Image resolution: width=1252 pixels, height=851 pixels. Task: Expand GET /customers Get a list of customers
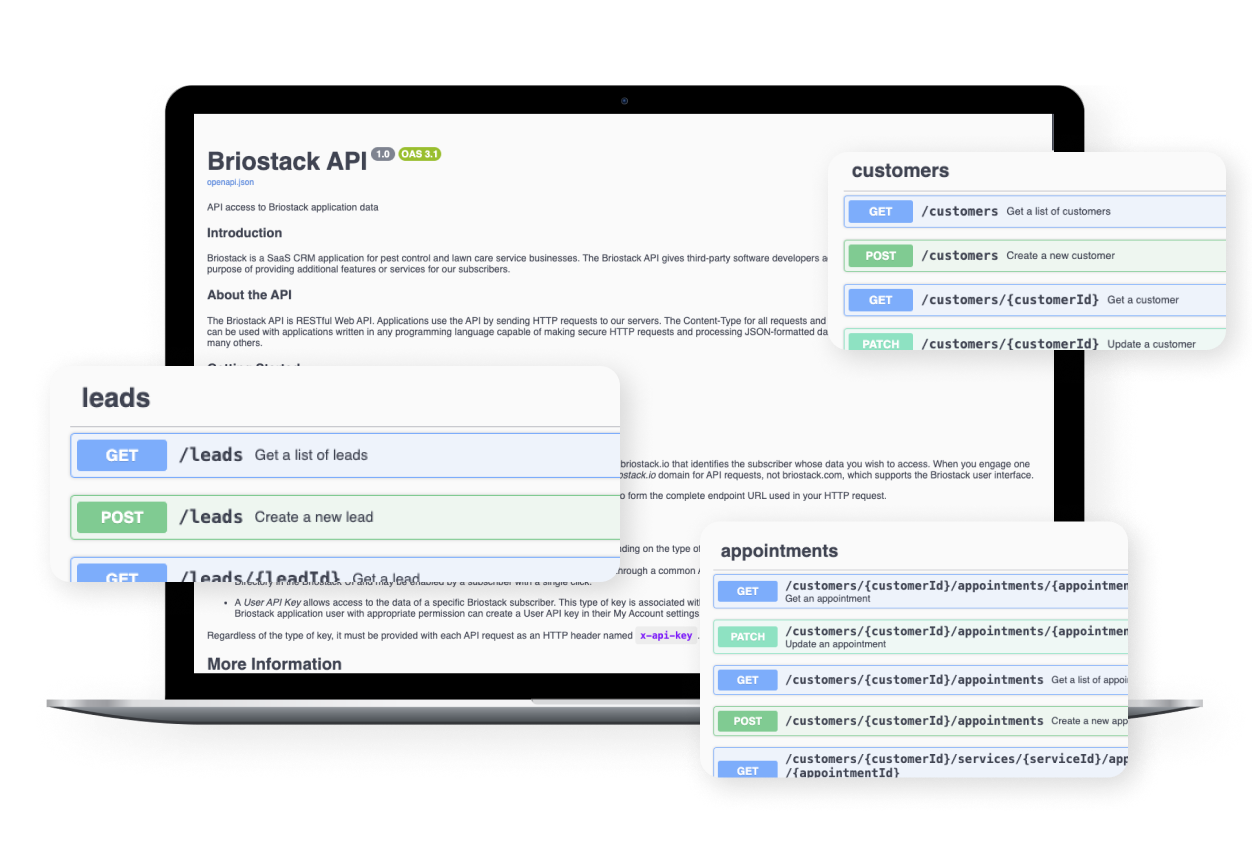coord(1035,211)
